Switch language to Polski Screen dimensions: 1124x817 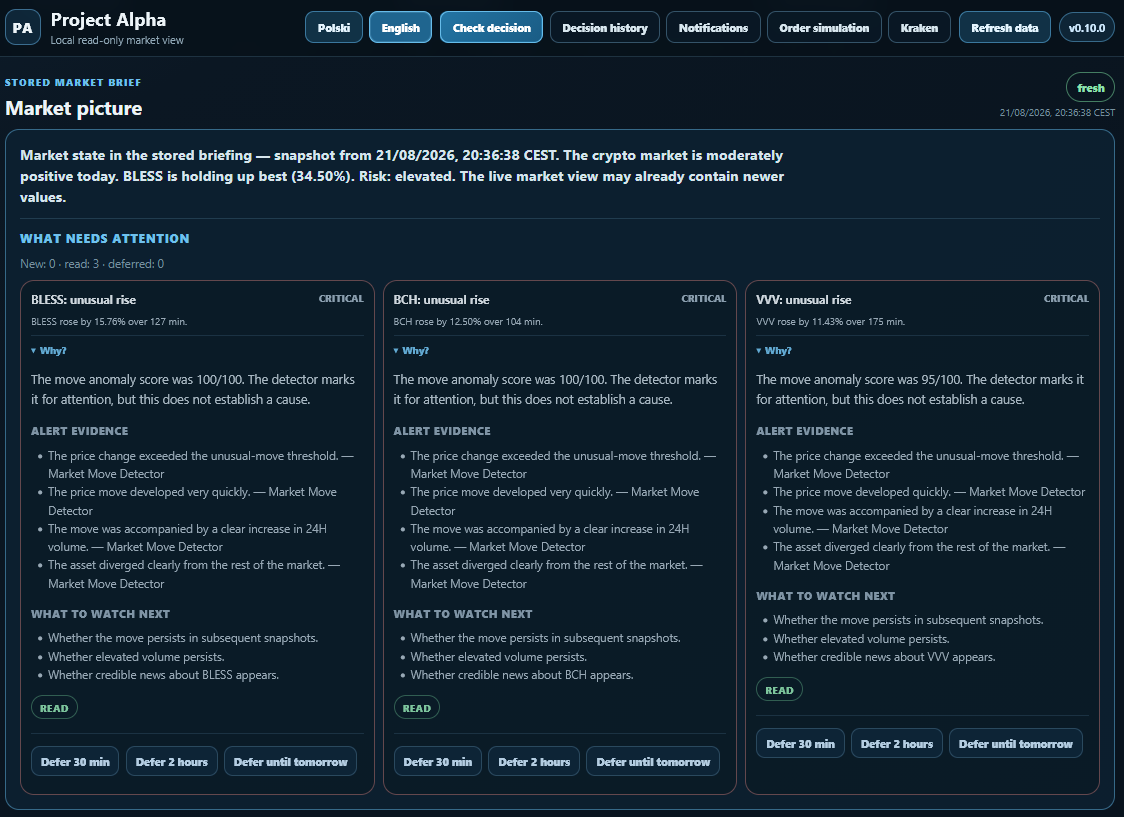pos(334,28)
